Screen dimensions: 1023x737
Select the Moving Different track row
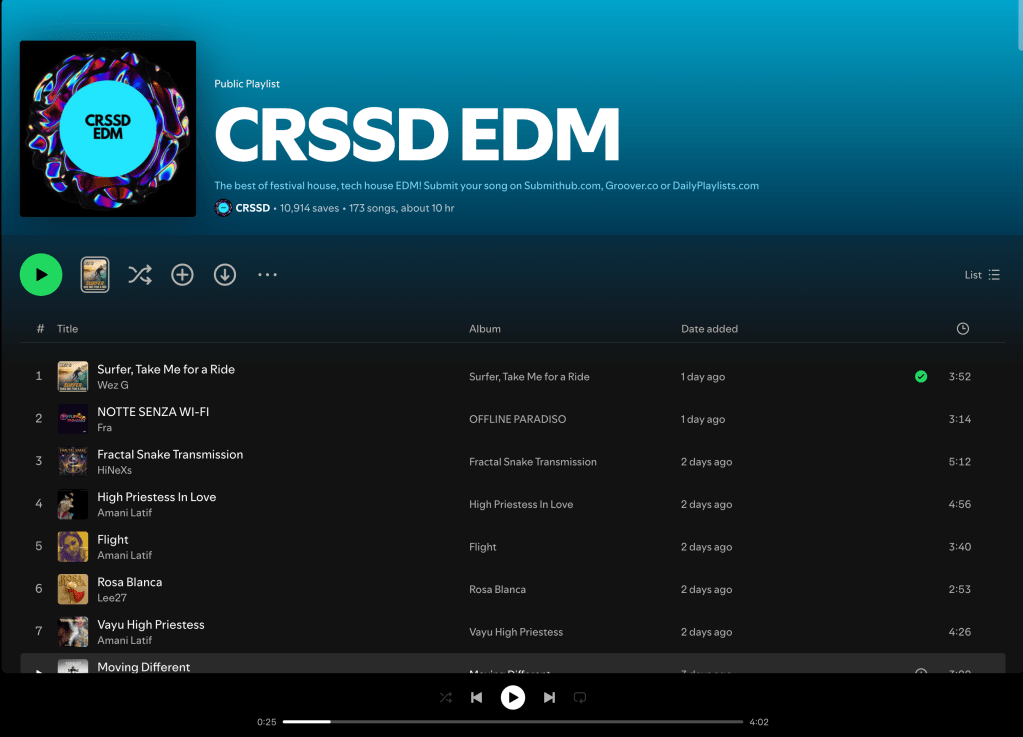coord(513,663)
